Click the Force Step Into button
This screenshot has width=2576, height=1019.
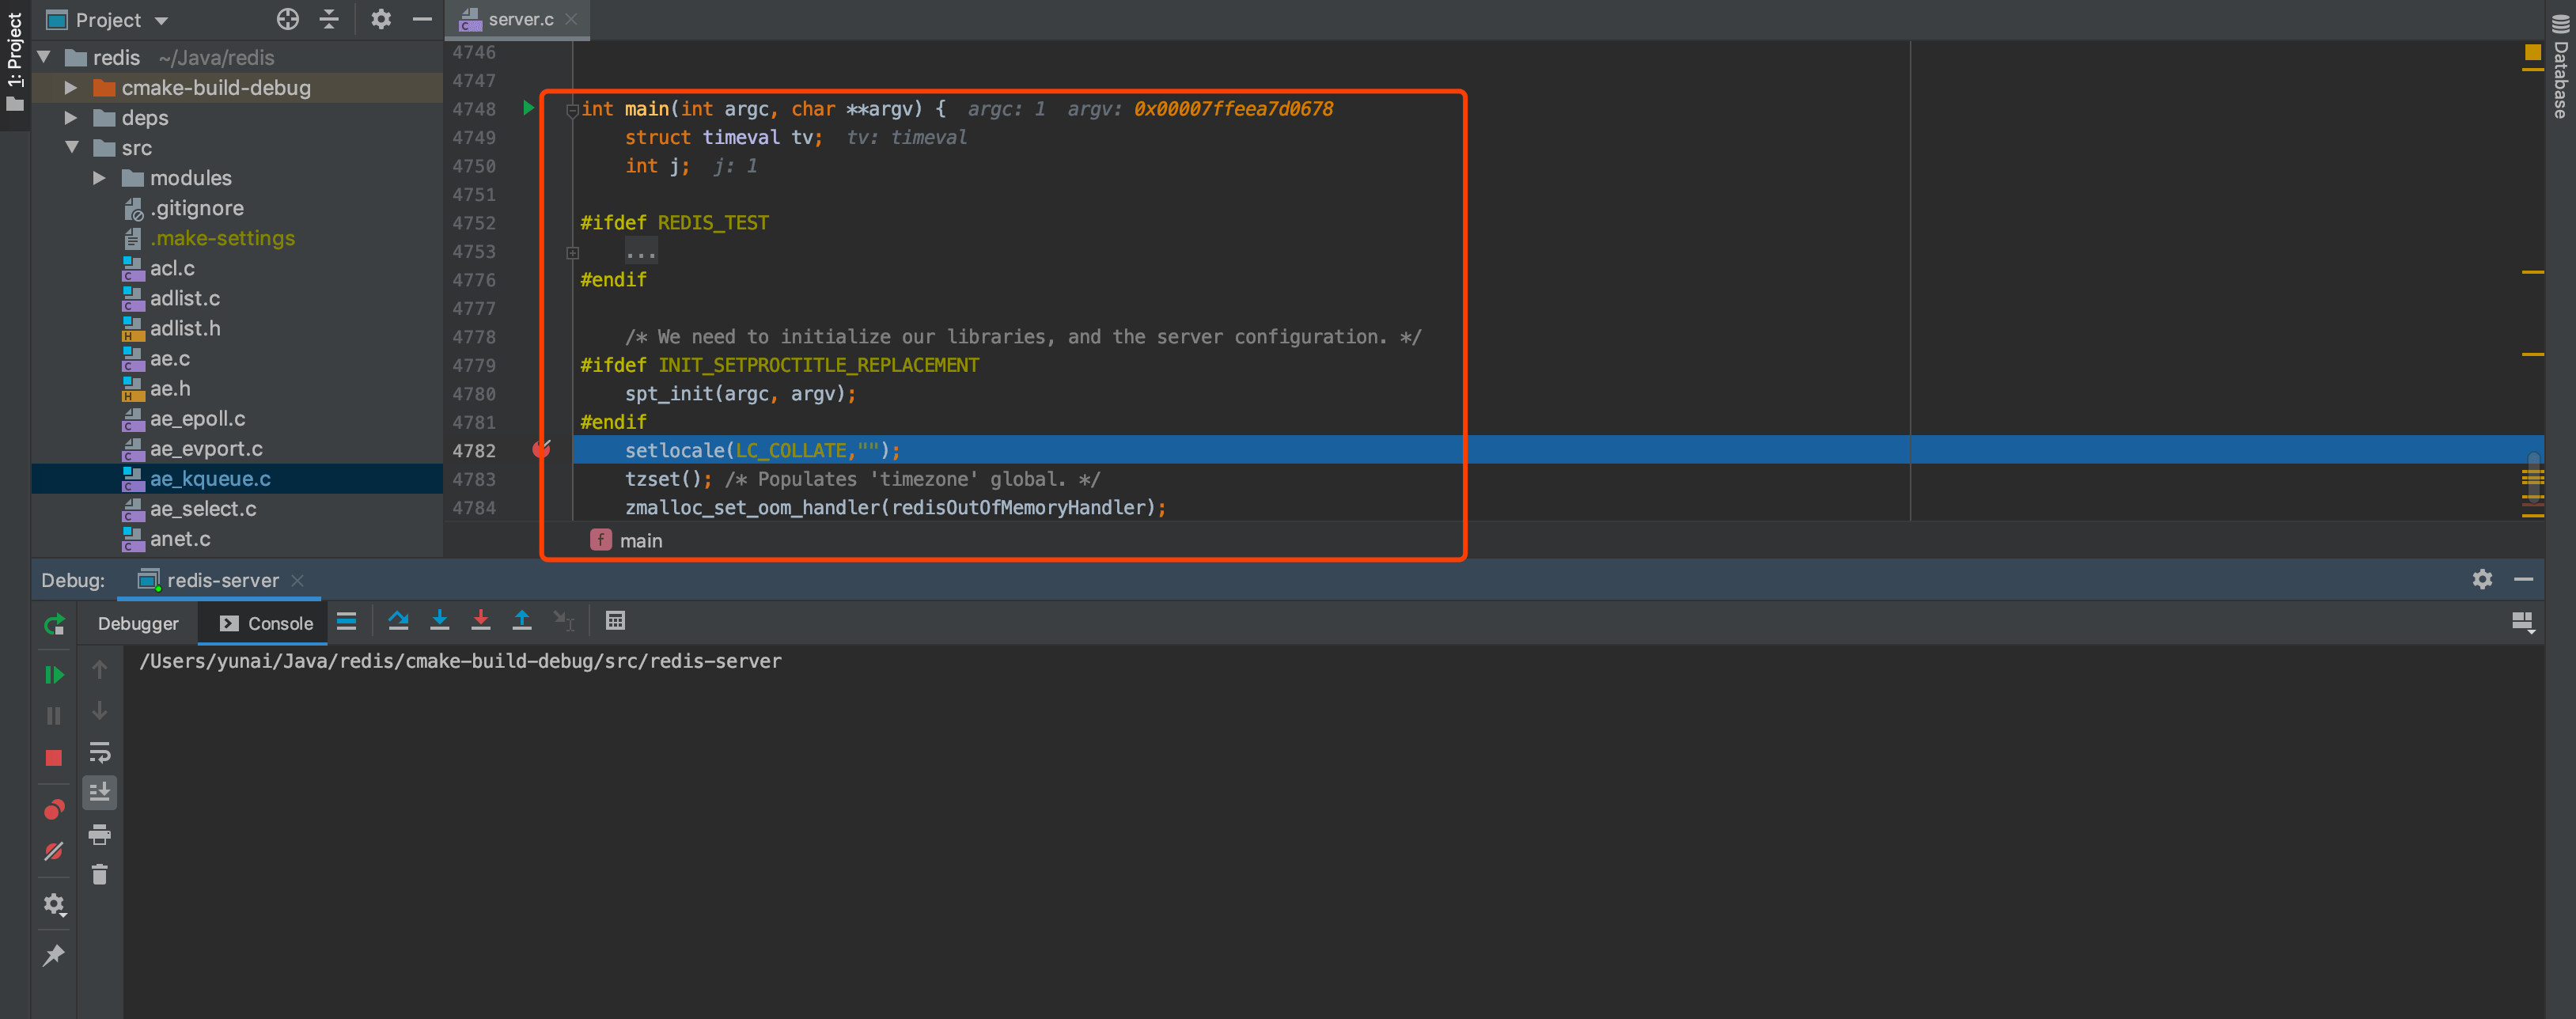[x=481, y=621]
